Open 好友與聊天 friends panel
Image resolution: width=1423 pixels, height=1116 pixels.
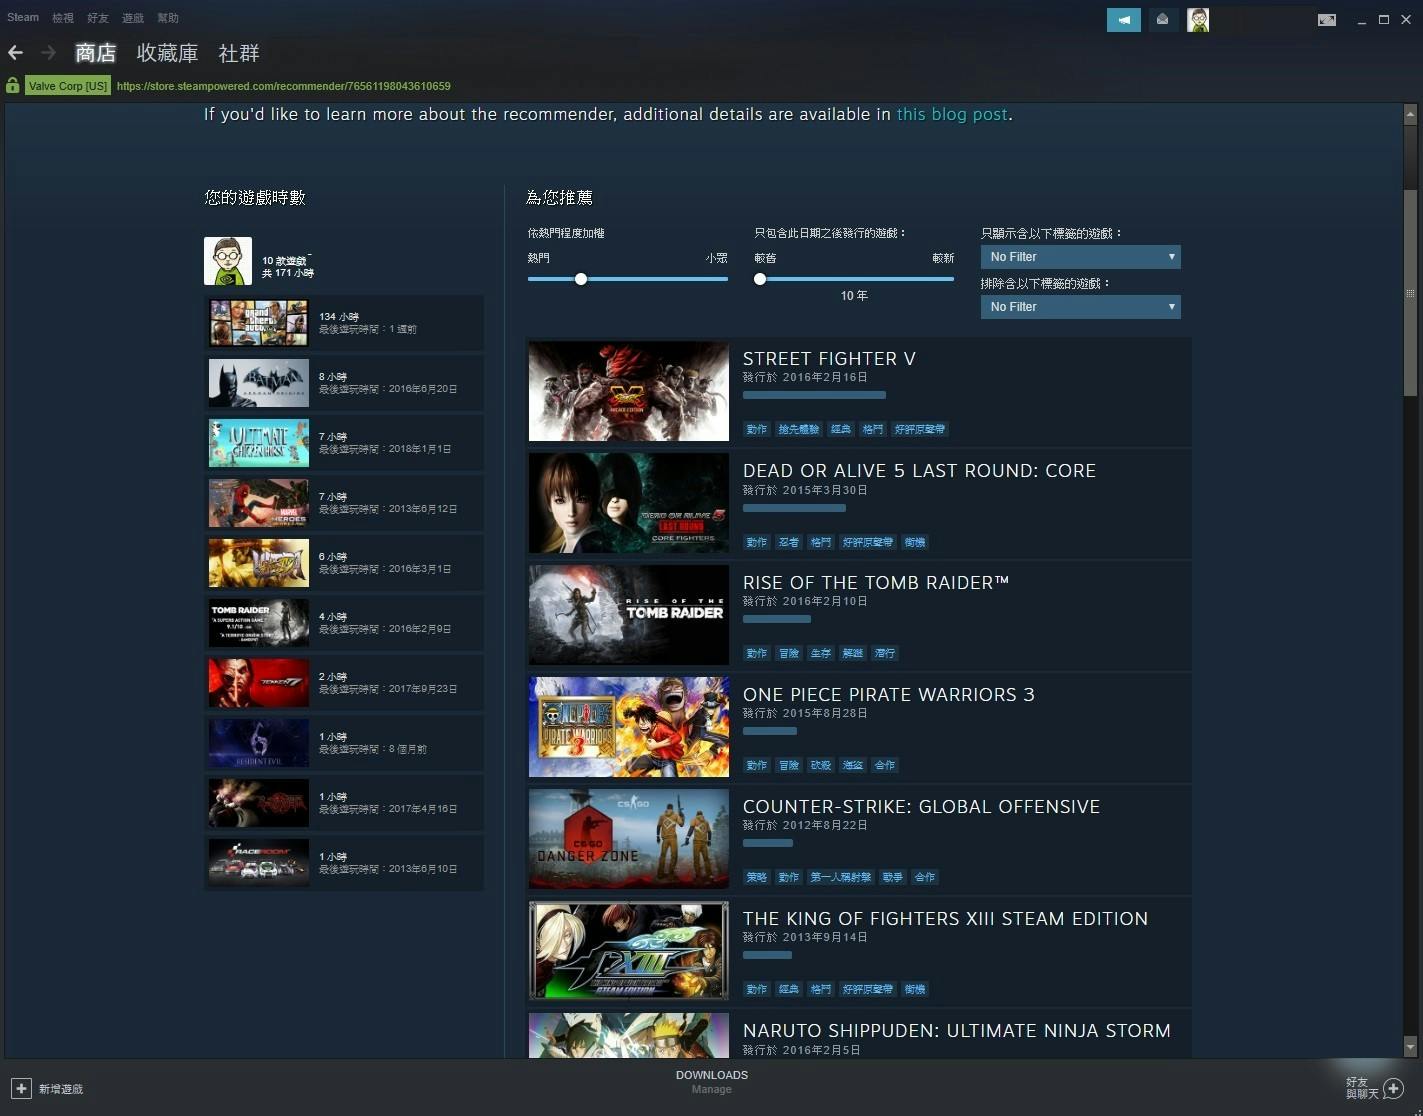(x=1372, y=1088)
